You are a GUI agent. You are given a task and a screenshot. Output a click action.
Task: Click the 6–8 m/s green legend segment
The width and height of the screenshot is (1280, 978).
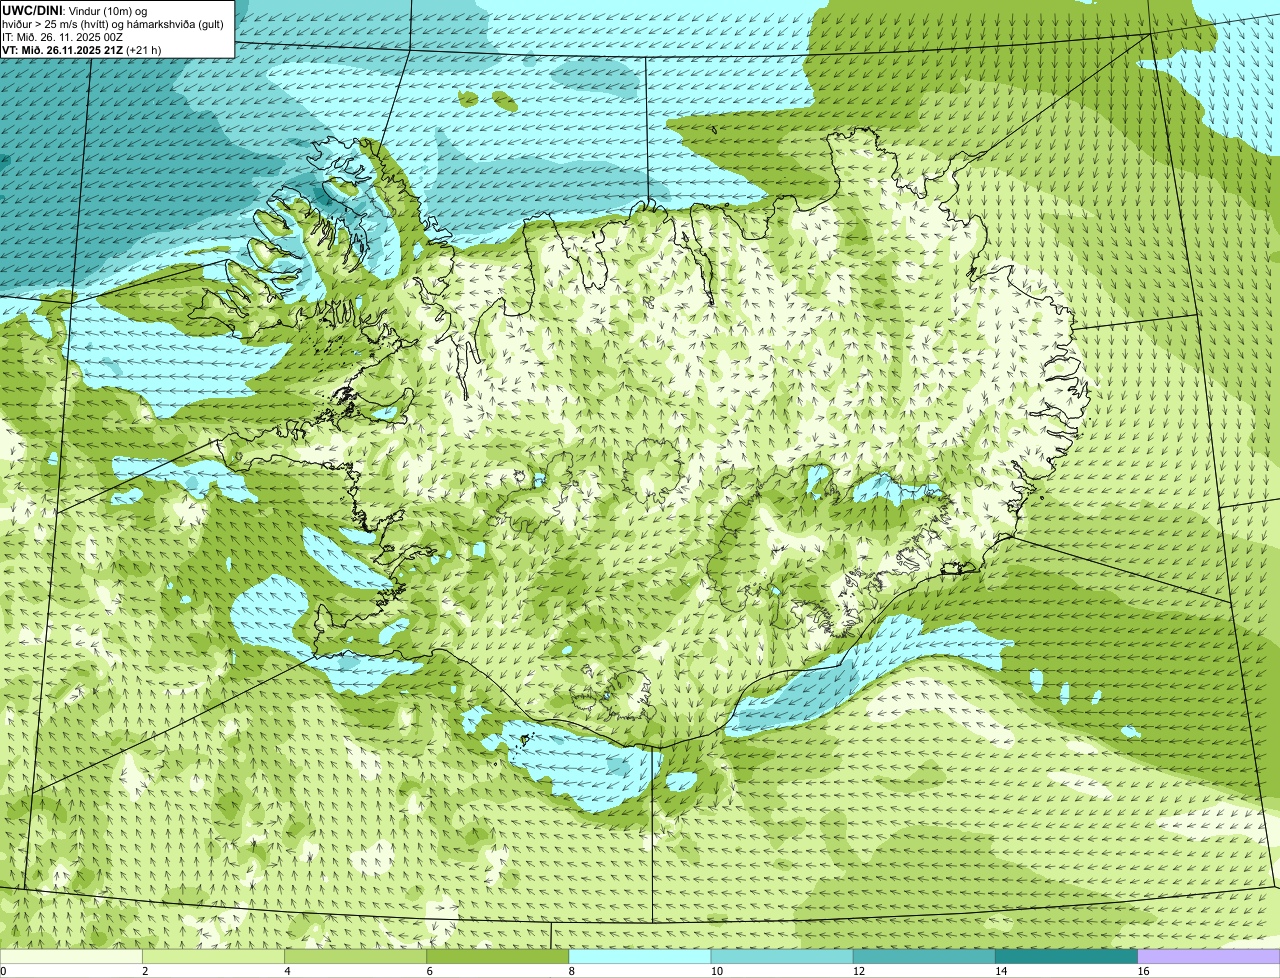coord(498,956)
